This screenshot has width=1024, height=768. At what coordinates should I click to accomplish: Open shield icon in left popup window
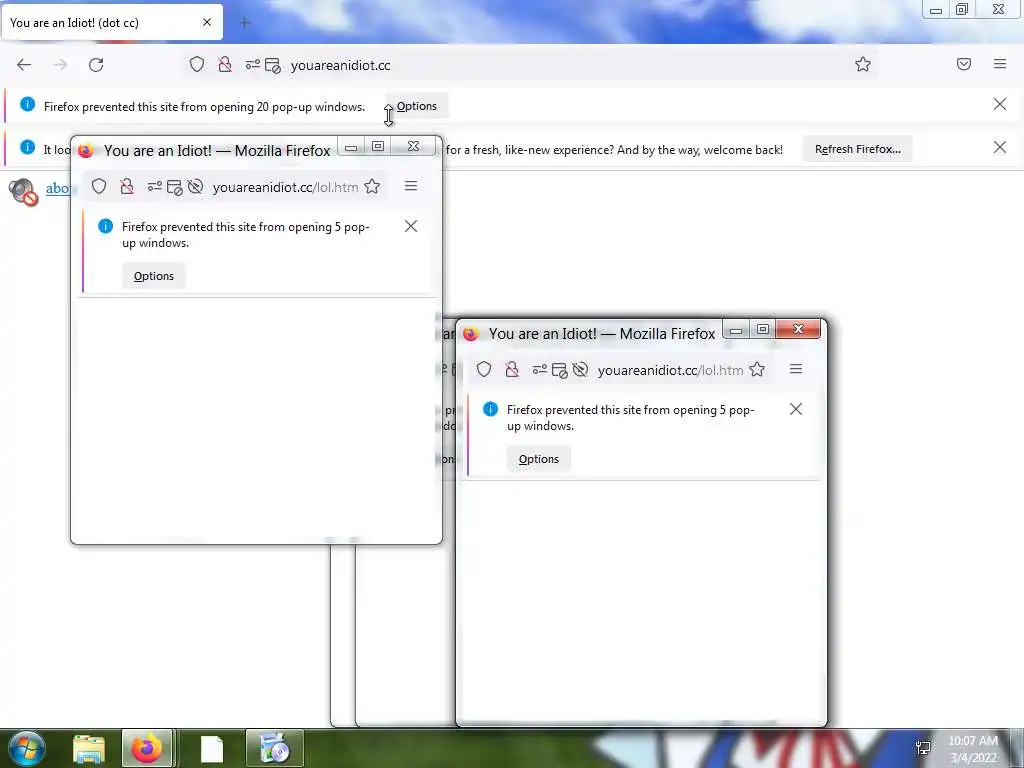point(99,187)
